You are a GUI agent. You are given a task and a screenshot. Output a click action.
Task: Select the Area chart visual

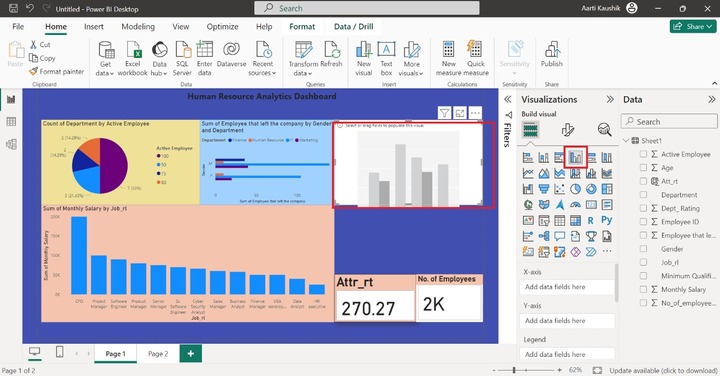(544, 174)
